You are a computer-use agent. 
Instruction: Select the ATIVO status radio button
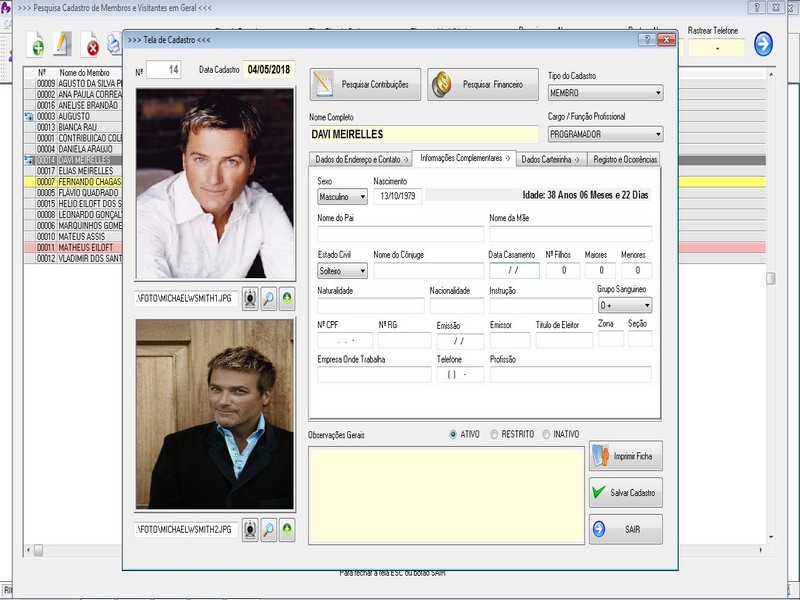(x=453, y=434)
